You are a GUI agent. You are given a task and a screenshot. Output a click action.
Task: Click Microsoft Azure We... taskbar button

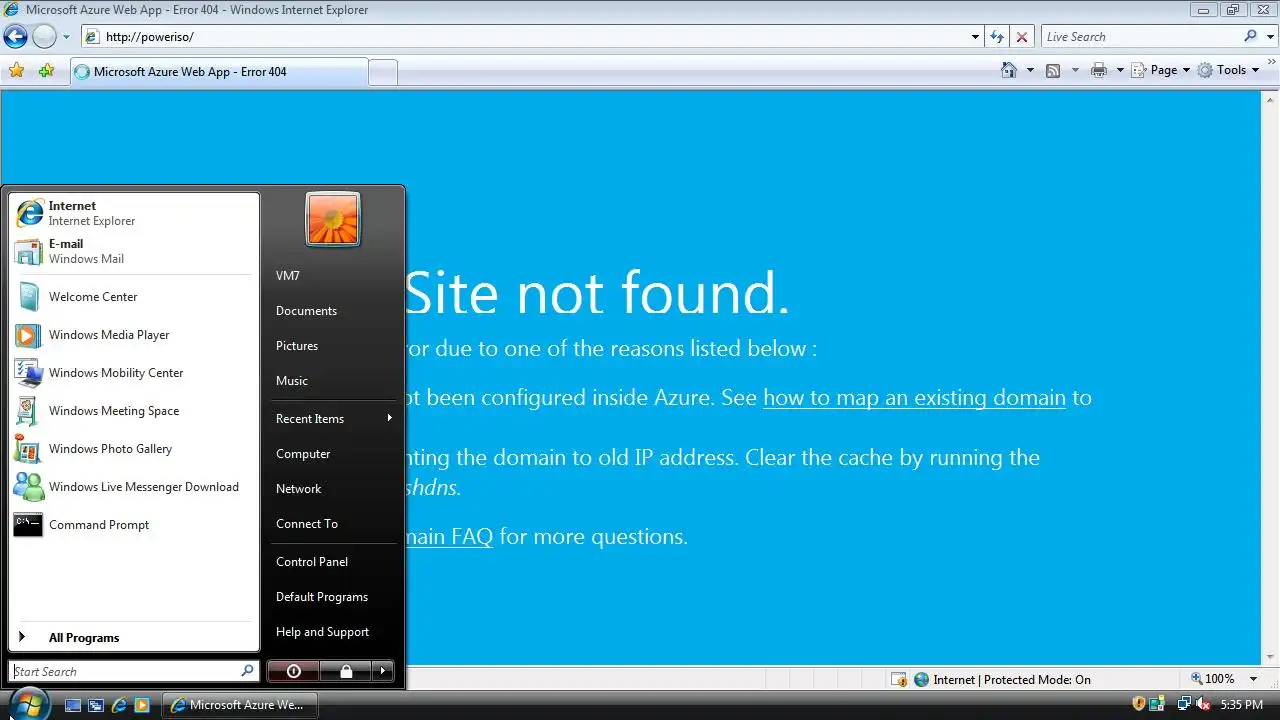tap(239, 705)
